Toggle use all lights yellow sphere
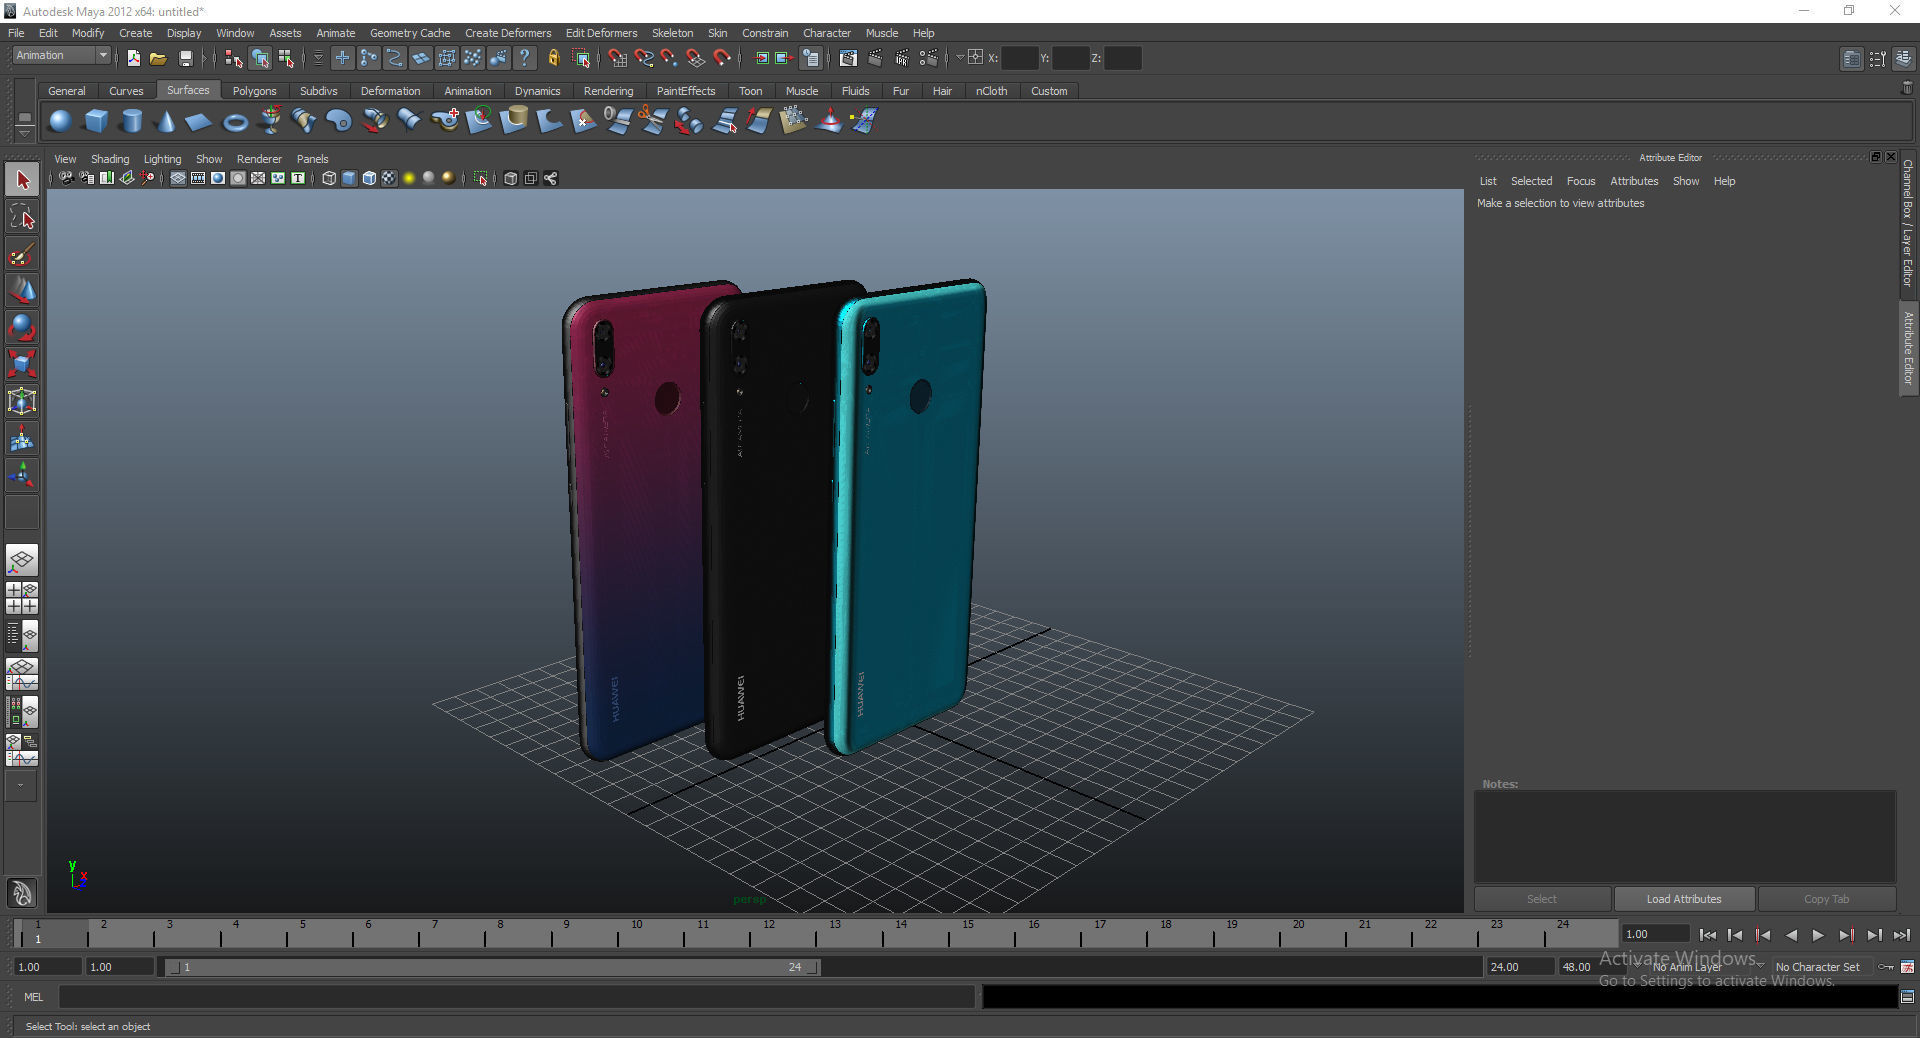Image resolution: width=1920 pixels, height=1038 pixels. coord(409,178)
